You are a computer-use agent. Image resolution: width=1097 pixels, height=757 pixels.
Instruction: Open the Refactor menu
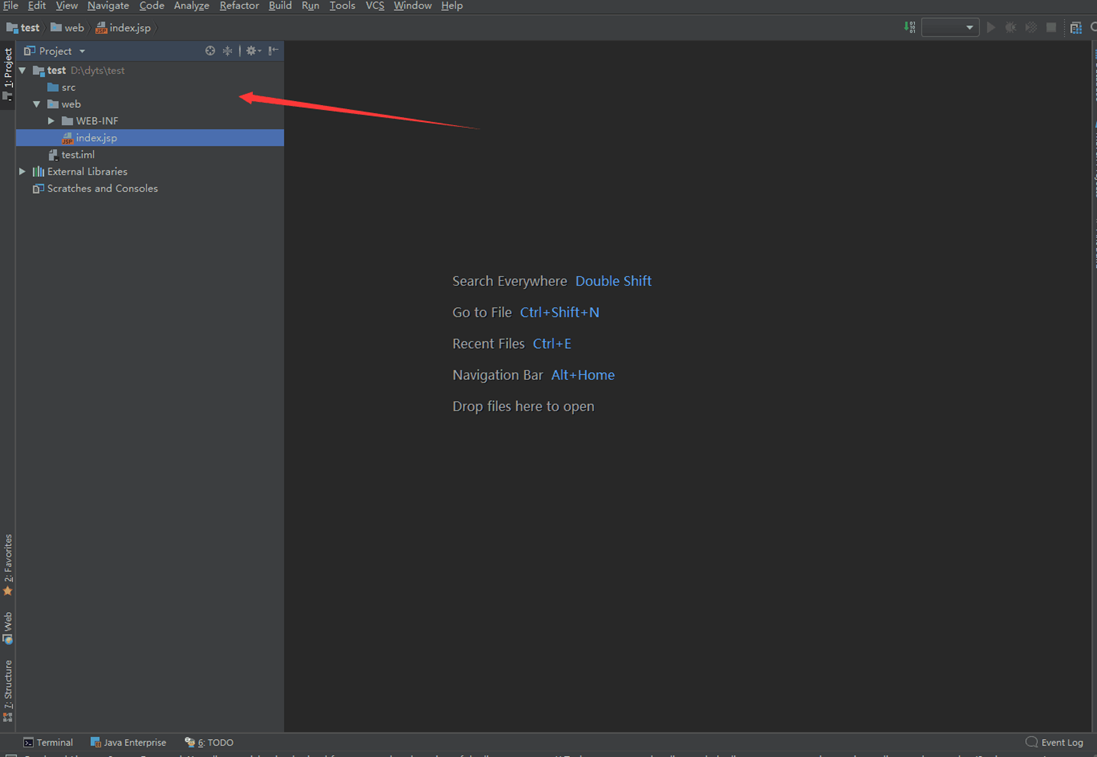tap(239, 6)
